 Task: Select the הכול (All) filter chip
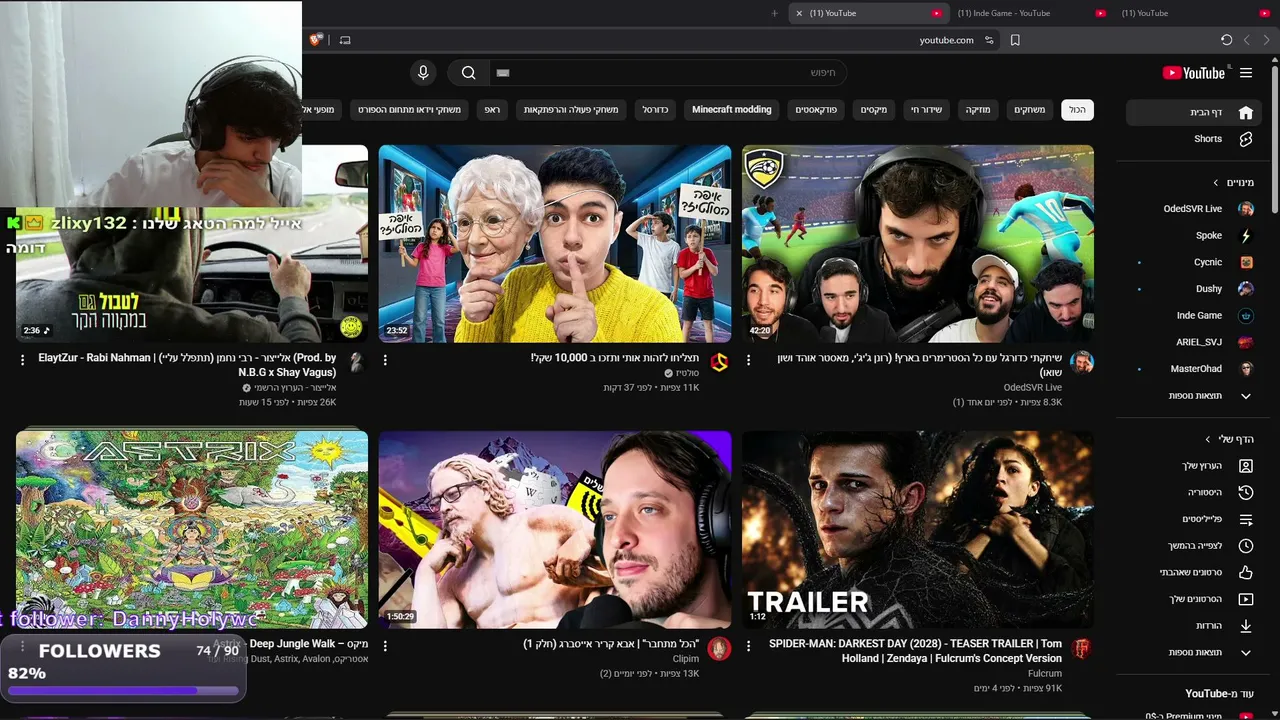pos(1077,109)
